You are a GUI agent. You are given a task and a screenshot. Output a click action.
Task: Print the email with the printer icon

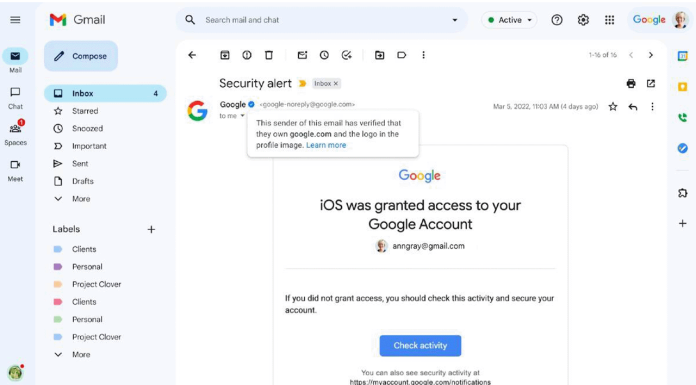click(631, 83)
